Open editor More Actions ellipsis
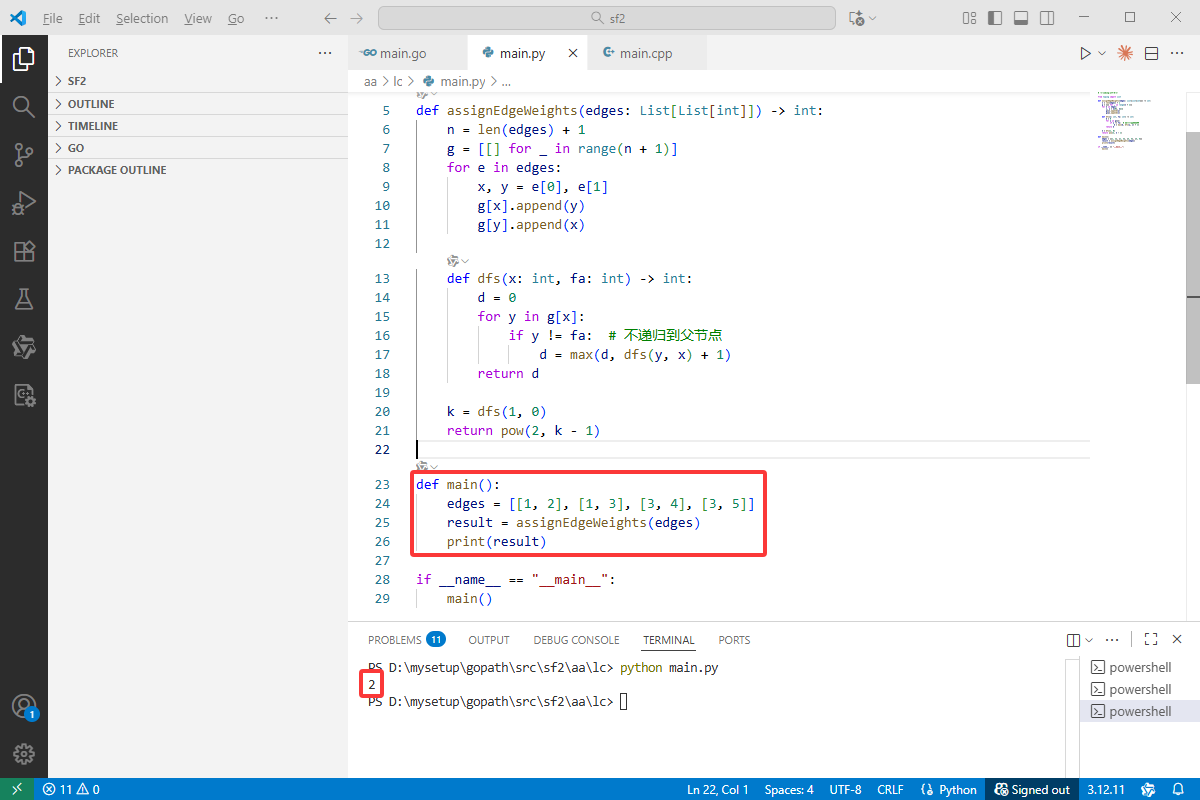Image resolution: width=1200 pixels, height=800 pixels. [x=1177, y=53]
